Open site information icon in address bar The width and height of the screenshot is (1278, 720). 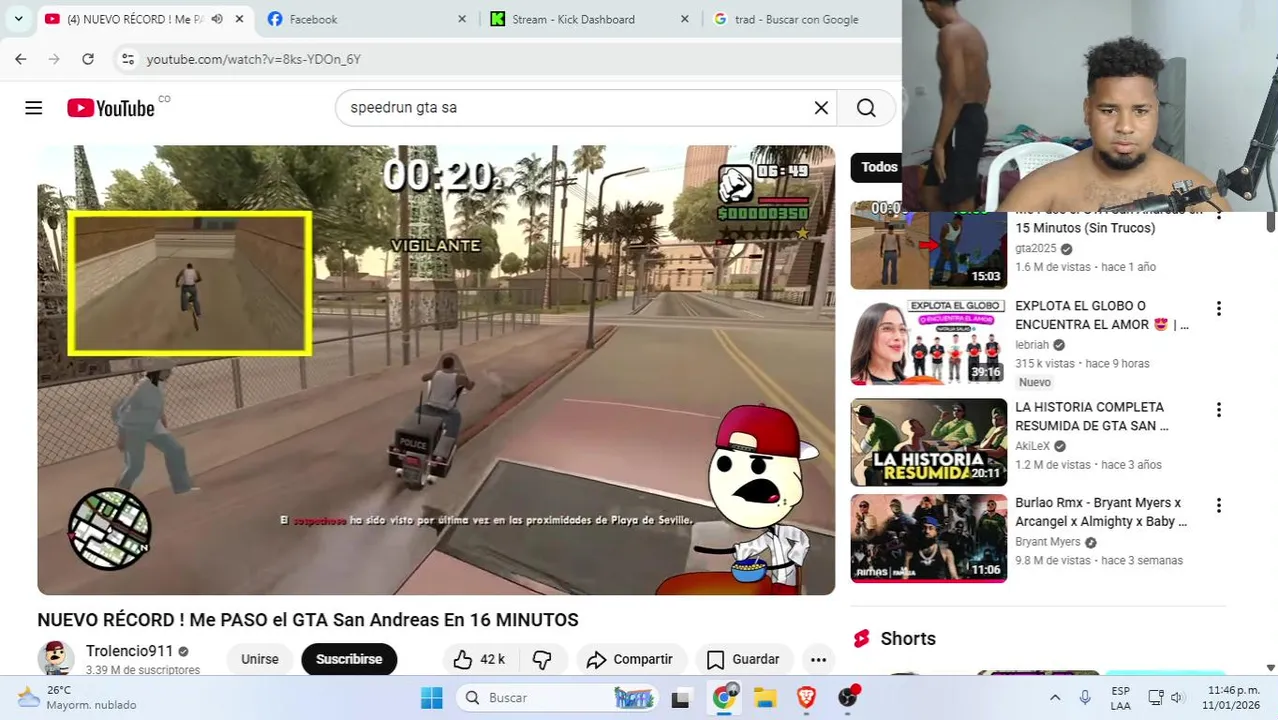(x=128, y=59)
